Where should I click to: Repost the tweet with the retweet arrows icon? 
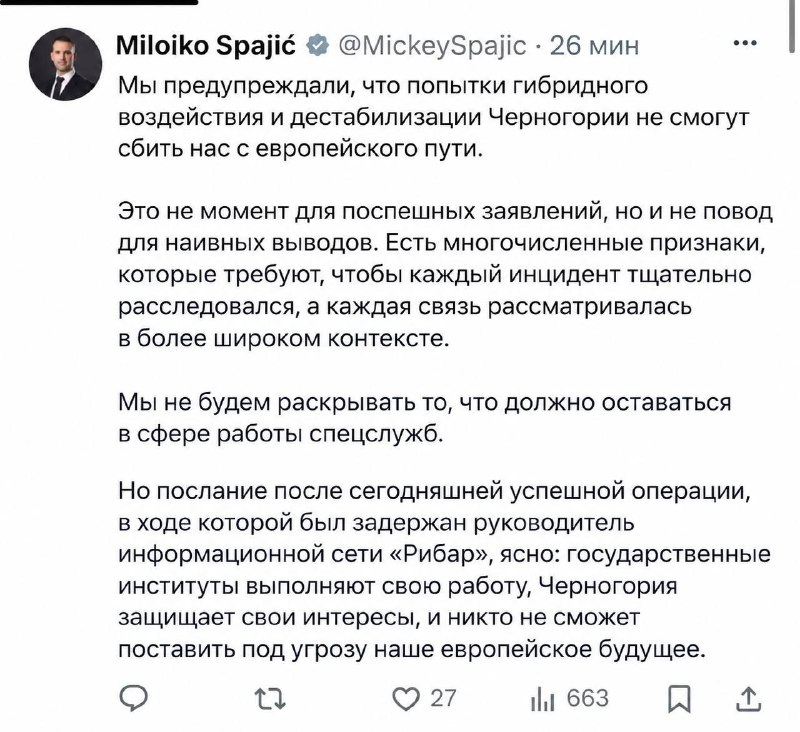(x=270, y=699)
